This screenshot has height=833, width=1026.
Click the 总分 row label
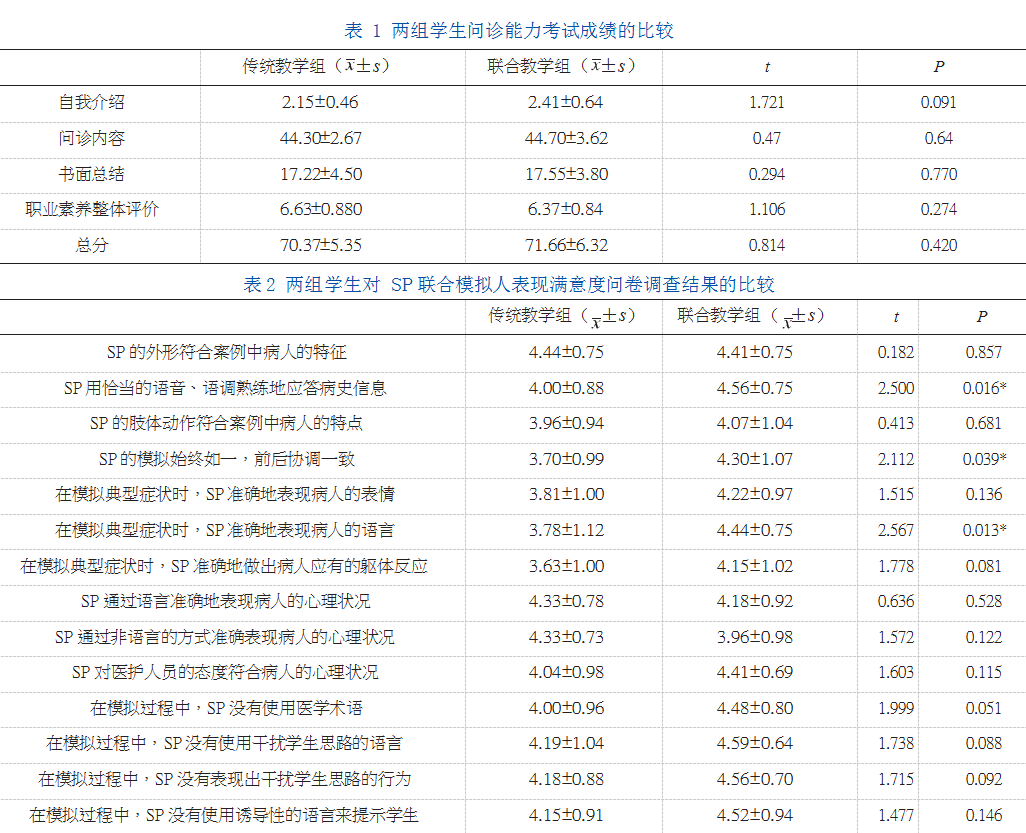(92, 245)
